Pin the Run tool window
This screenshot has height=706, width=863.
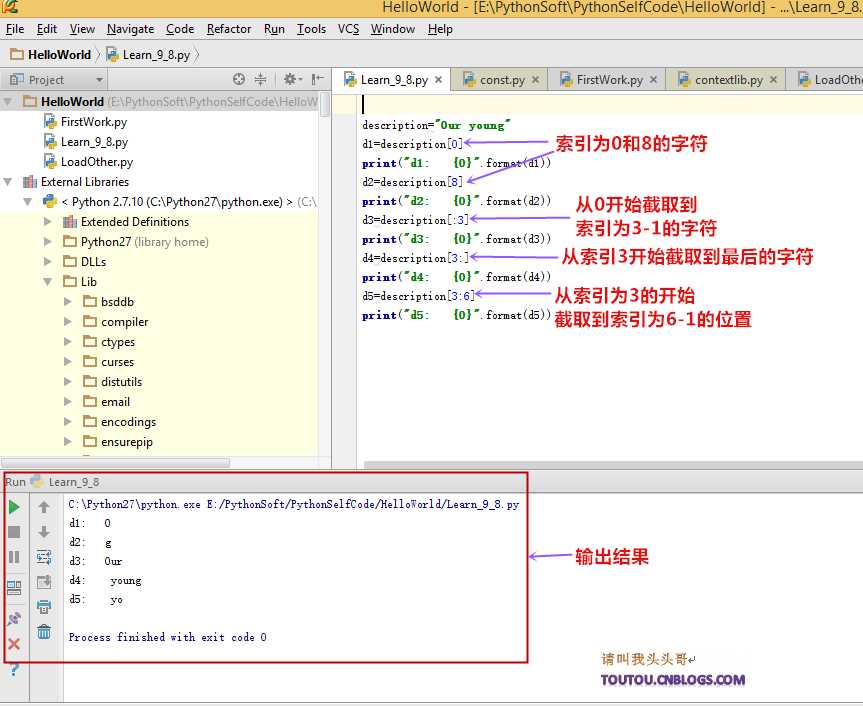[x=14, y=618]
